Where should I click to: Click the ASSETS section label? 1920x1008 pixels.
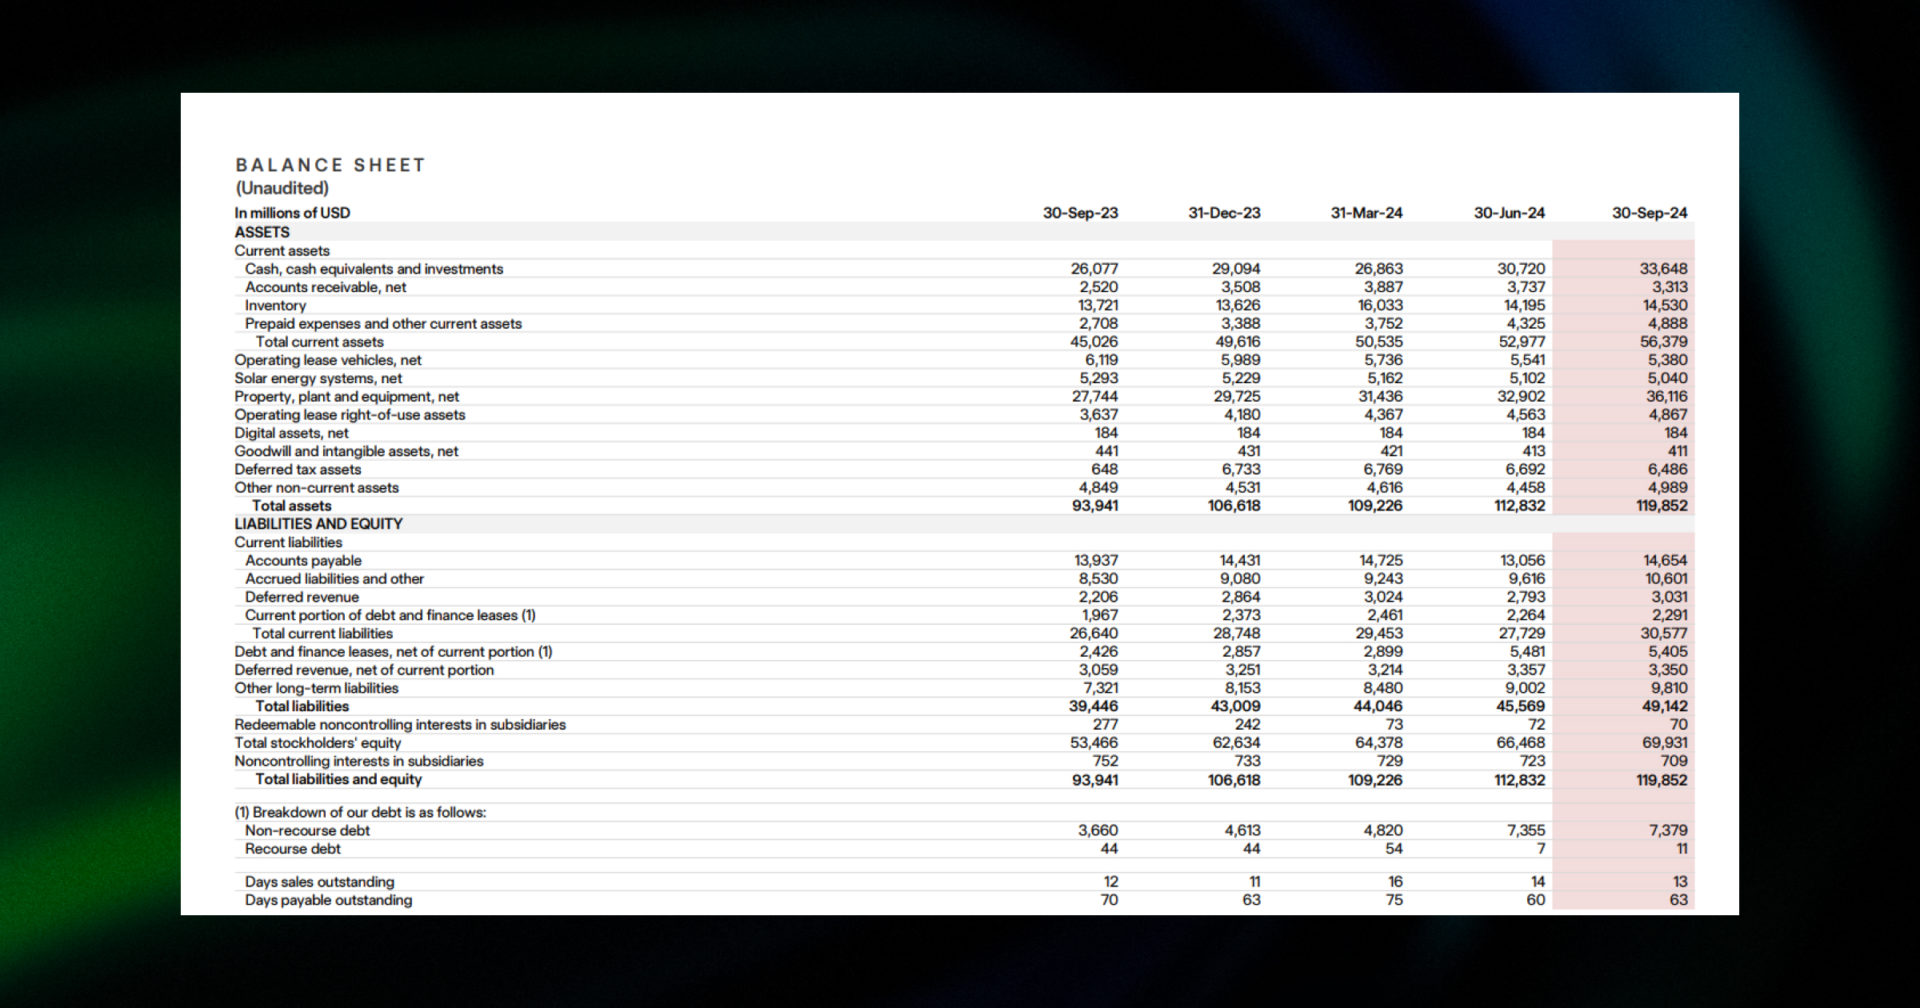pyautogui.click(x=262, y=231)
